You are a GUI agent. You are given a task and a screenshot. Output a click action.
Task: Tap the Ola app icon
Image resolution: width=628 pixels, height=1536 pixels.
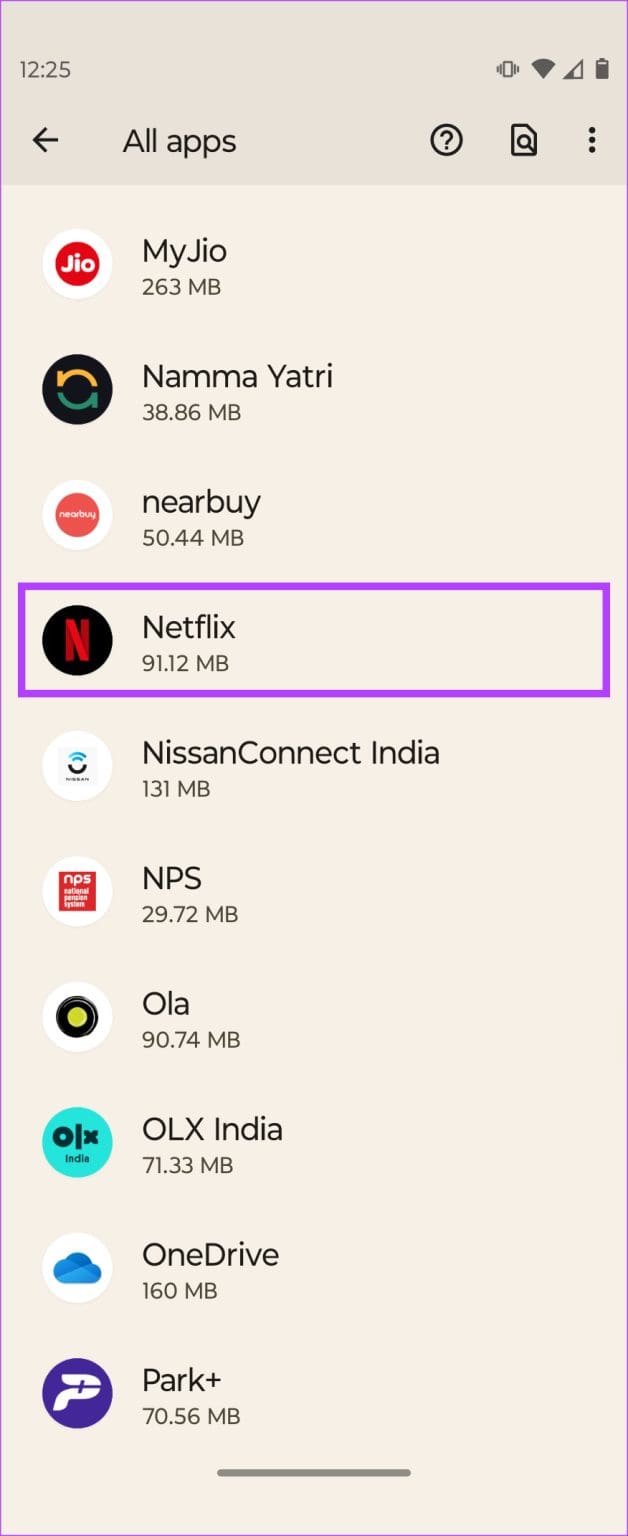point(77,1016)
